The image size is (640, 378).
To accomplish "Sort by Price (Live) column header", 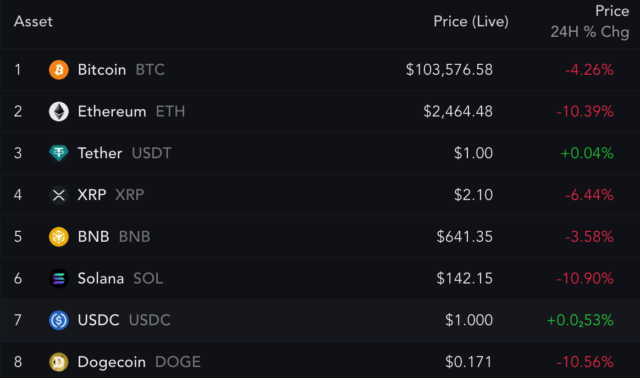I will tap(471, 22).
